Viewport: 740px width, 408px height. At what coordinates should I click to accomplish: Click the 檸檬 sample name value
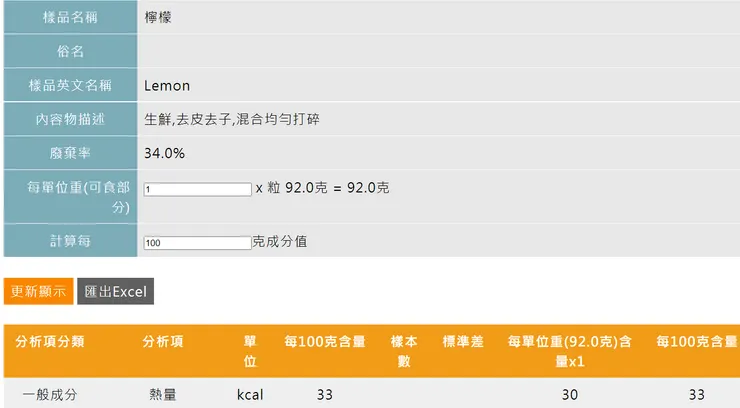tap(158, 17)
